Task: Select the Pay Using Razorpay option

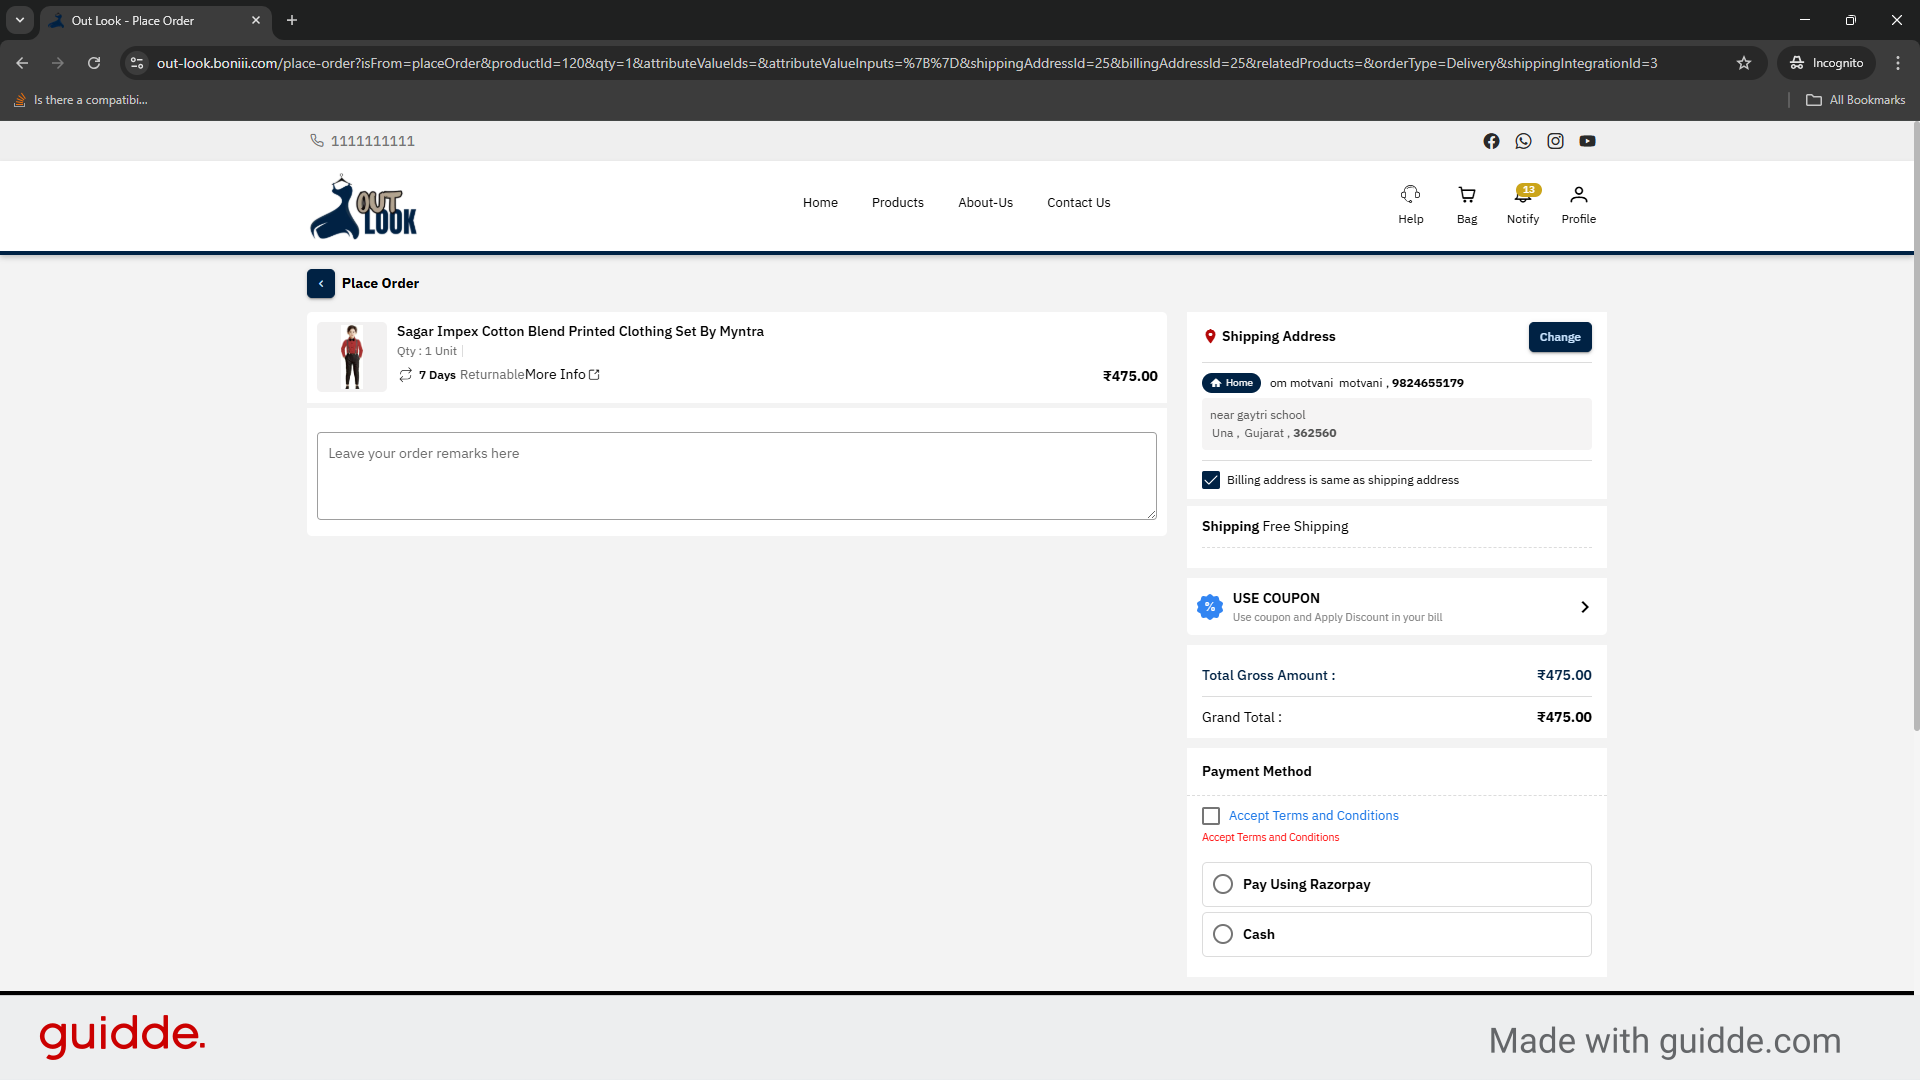Action: 1222,884
